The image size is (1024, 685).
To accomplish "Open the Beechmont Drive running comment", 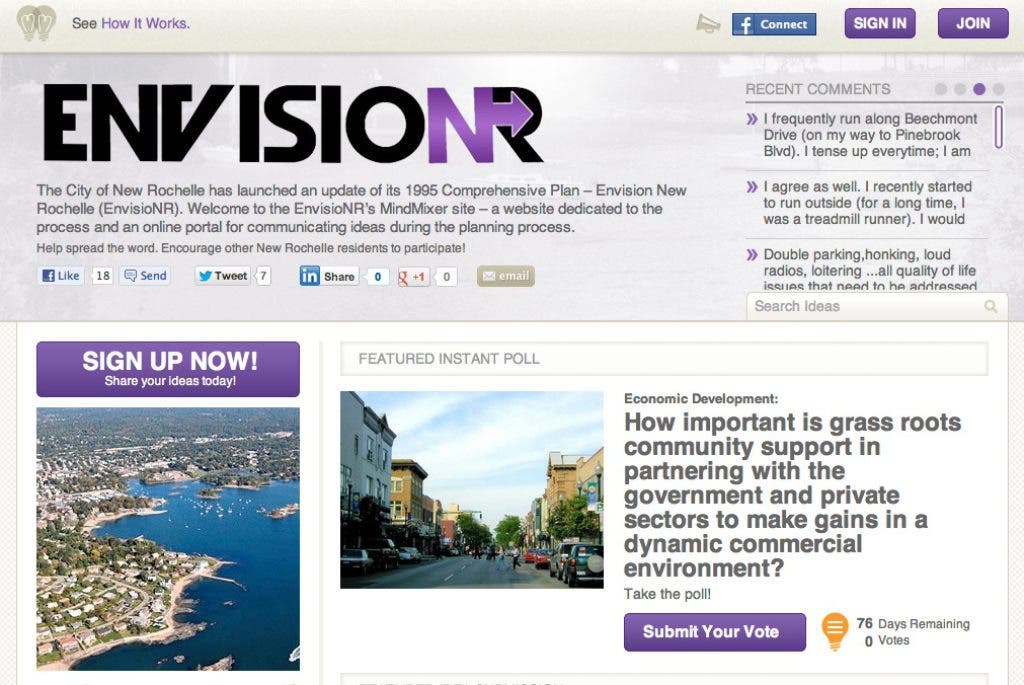I will pyautogui.click(x=866, y=135).
